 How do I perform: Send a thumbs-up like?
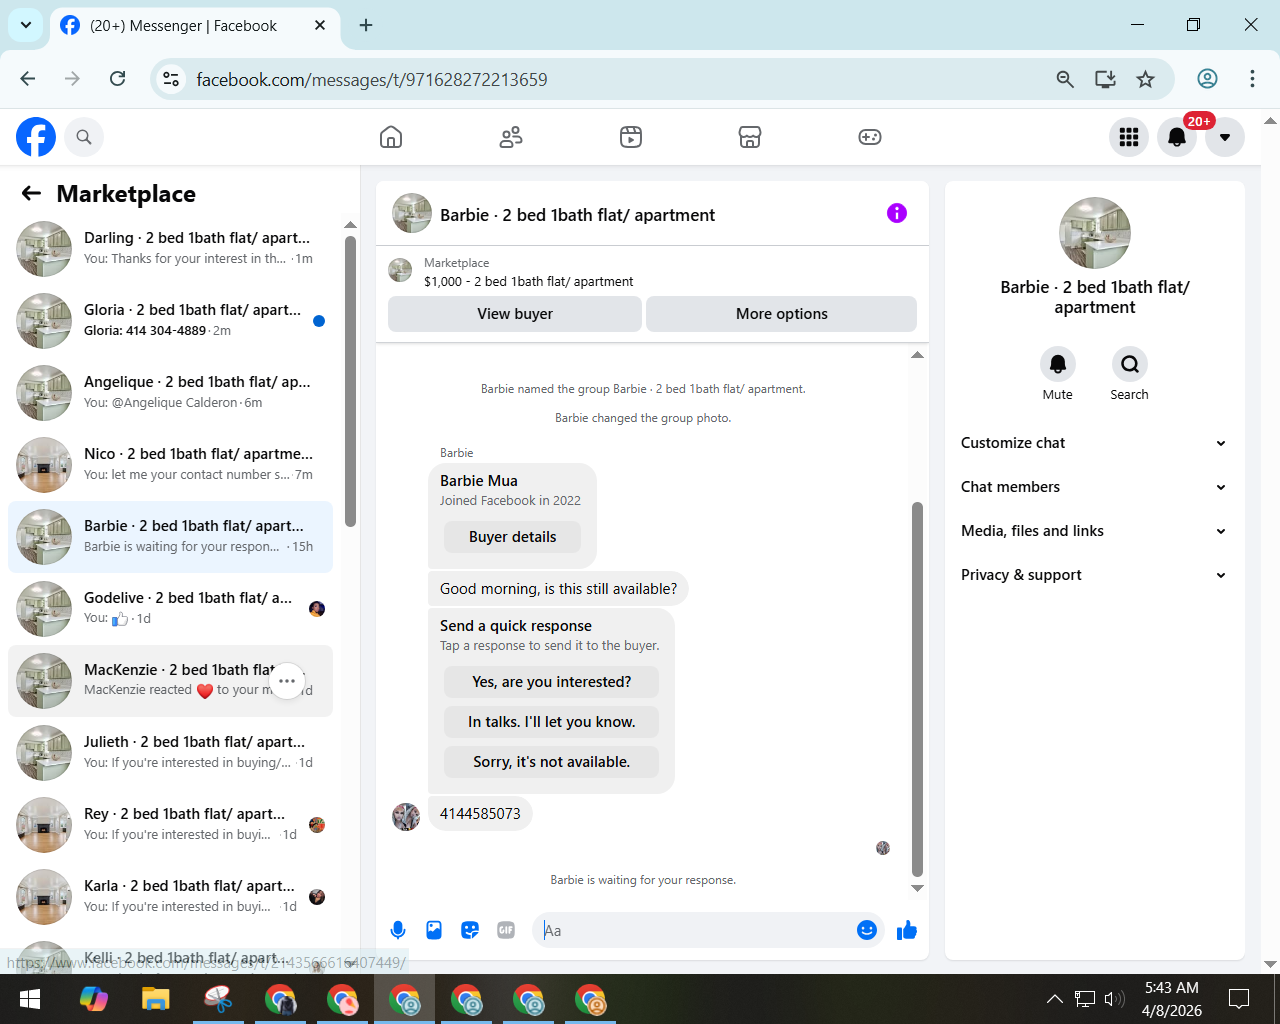pos(907,930)
